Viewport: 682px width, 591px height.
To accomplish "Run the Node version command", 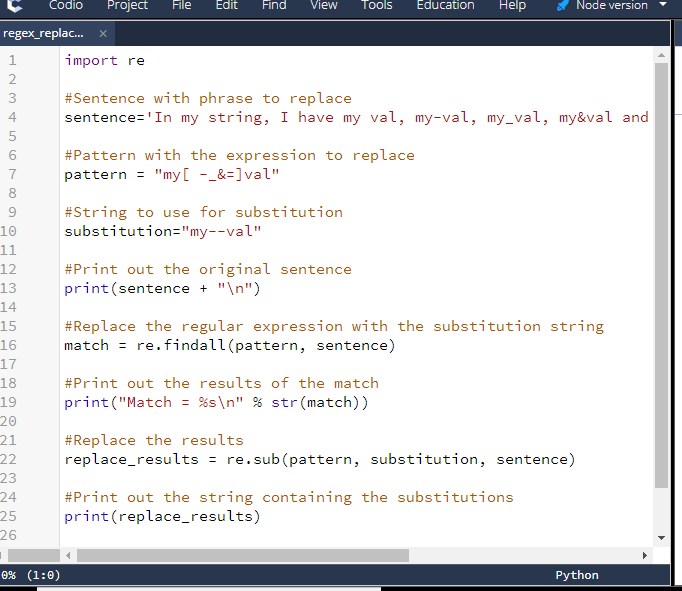I will coord(612,5).
